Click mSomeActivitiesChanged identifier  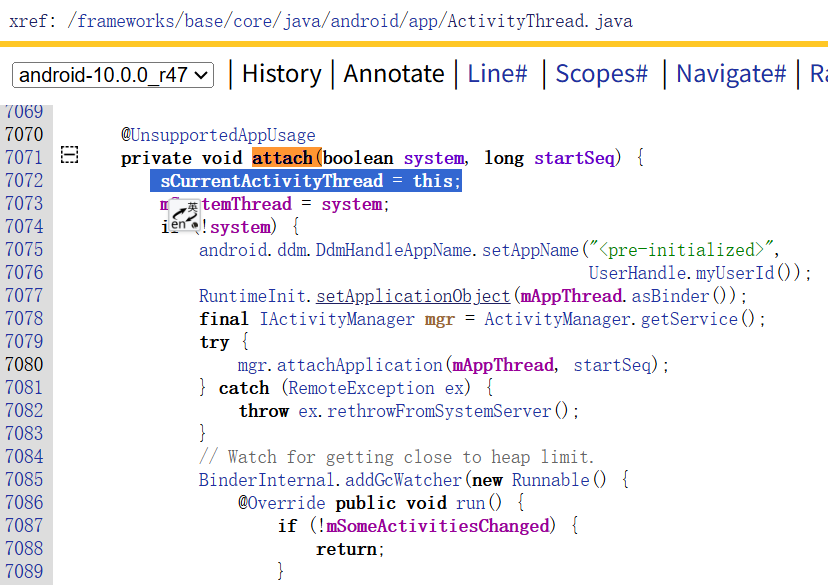coord(438,526)
